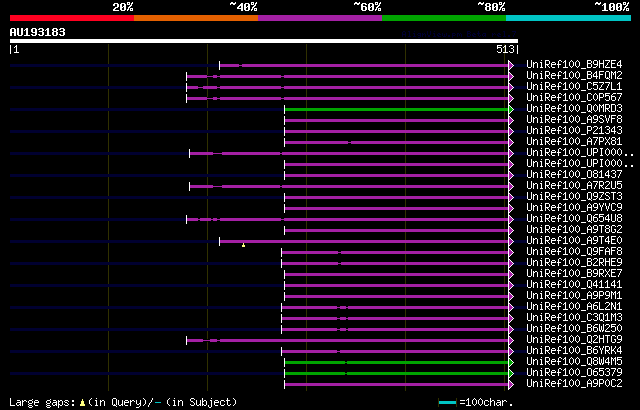Click the purple alignment bar for B9HZE4
The width and height of the screenshot is (640, 410).
pyautogui.click(x=364, y=65)
